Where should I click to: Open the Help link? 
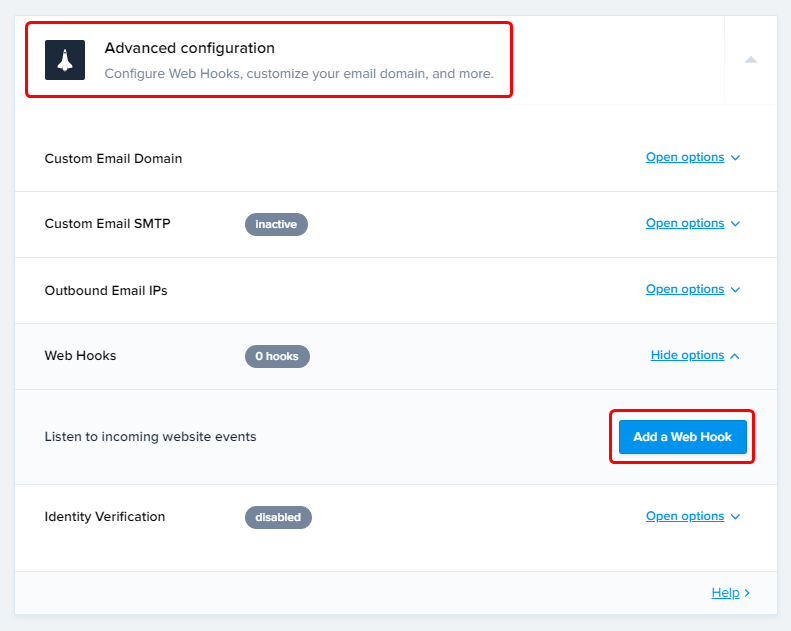(x=725, y=593)
